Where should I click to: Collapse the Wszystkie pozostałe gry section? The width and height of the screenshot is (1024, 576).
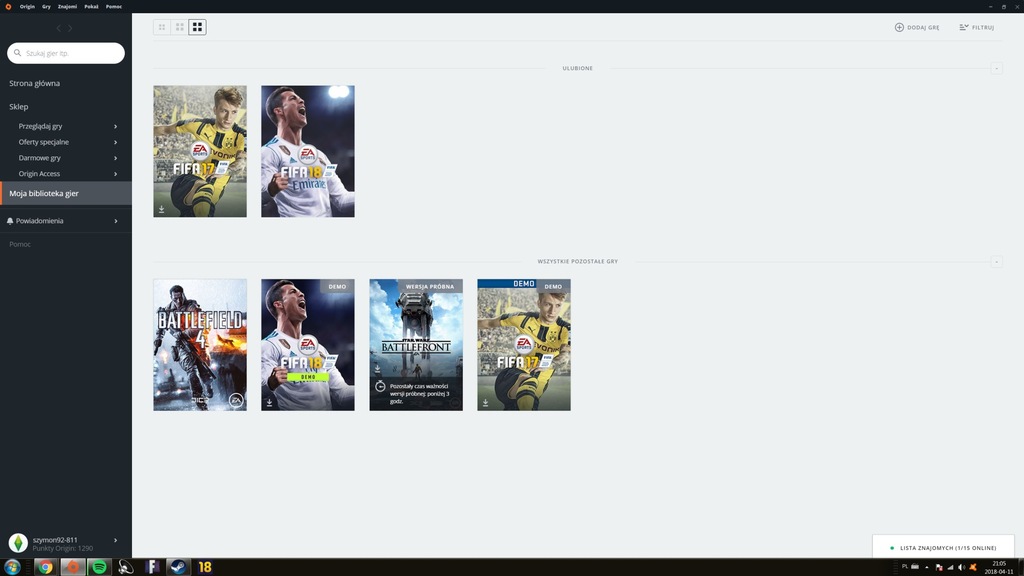(997, 262)
